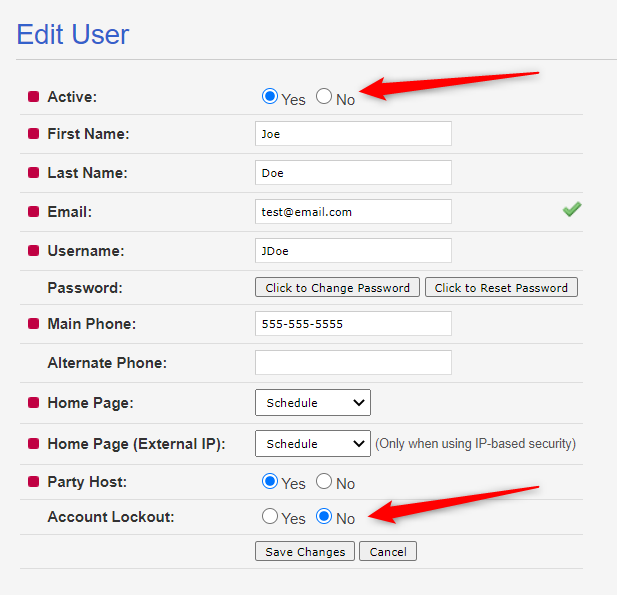This screenshot has width=617, height=595.
Task: Click the Last Name label
Action: (87, 173)
